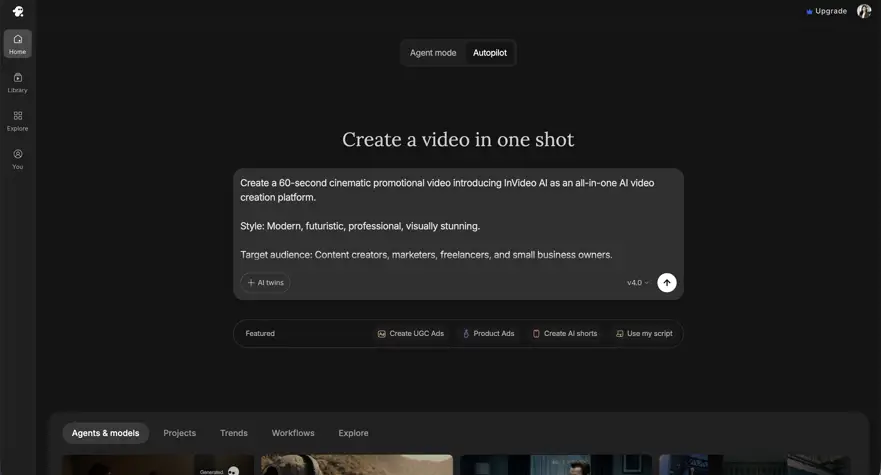This screenshot has width=881, height=475.
Task: Select the Projects tab
Action: 180,433
